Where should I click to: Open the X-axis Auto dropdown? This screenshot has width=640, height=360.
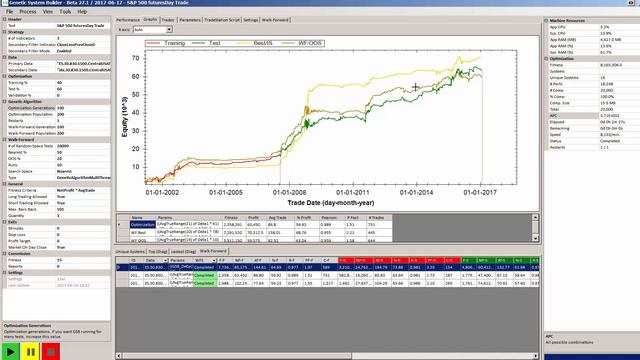pos(169,29)
